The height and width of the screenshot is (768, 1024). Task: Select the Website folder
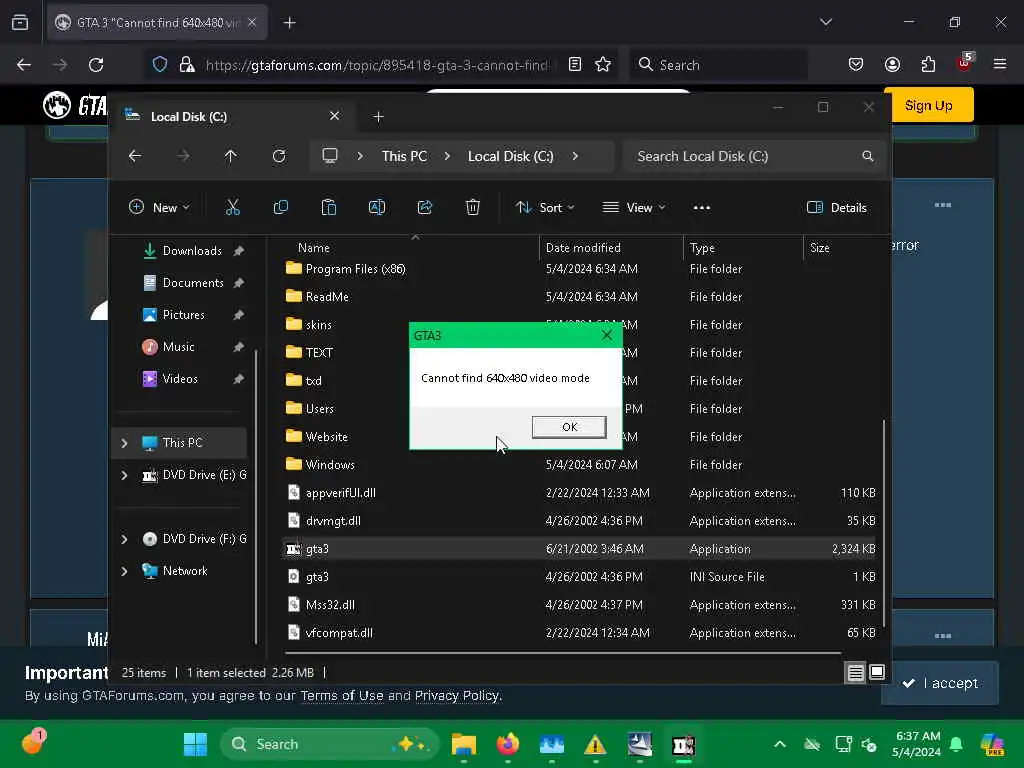pos(327,437)
